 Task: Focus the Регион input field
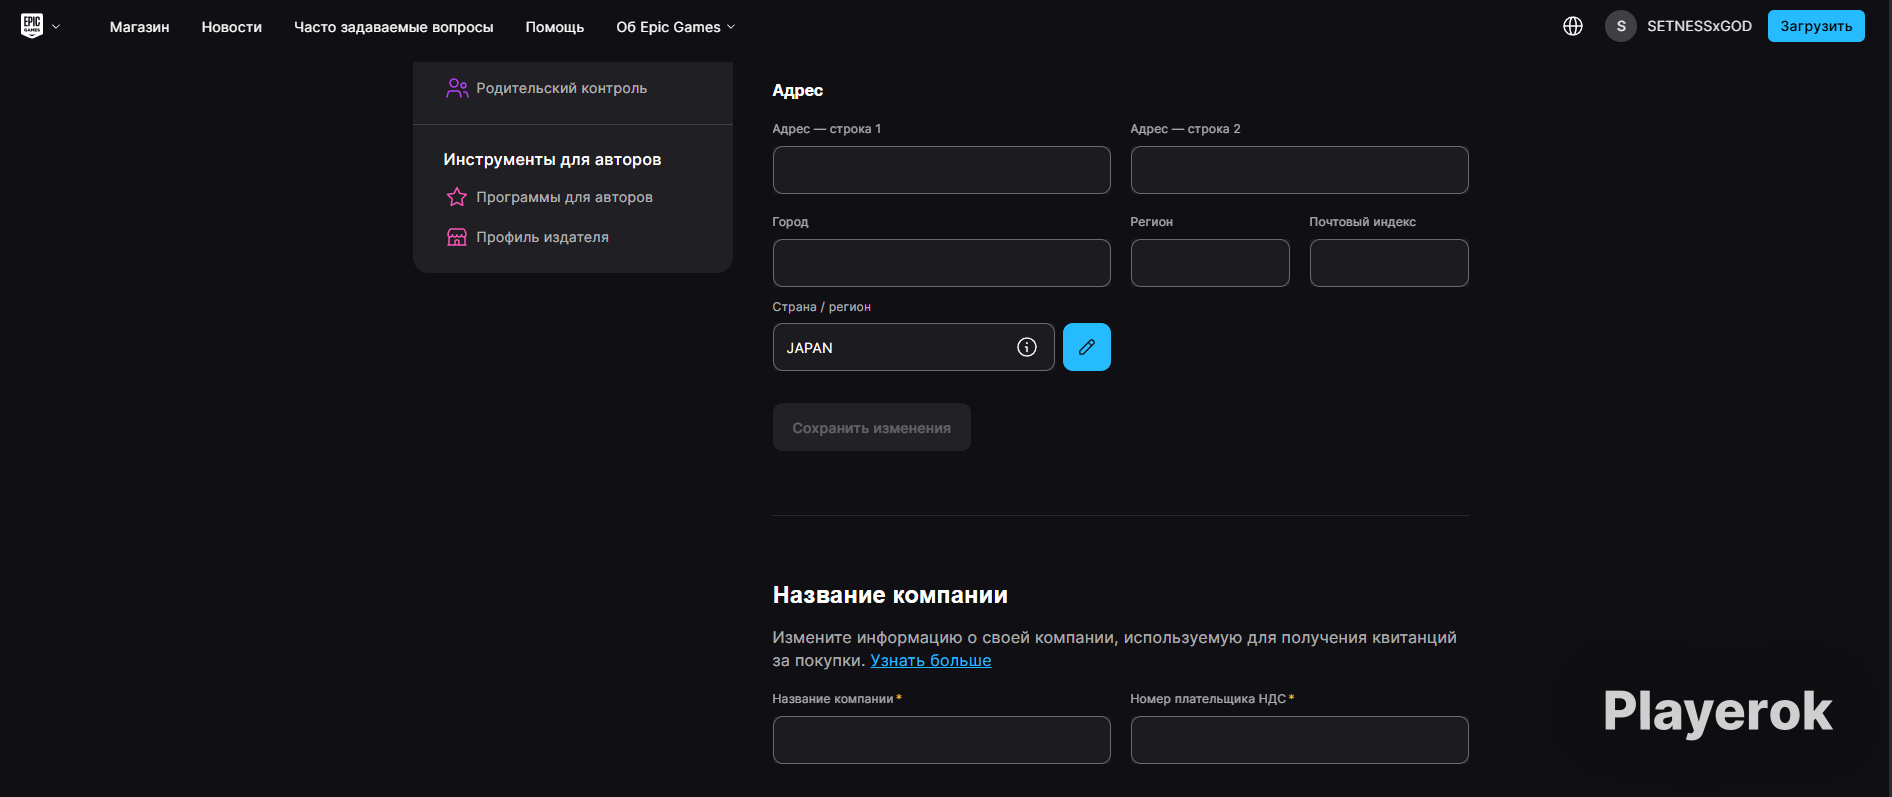(x=1210, y=263)
